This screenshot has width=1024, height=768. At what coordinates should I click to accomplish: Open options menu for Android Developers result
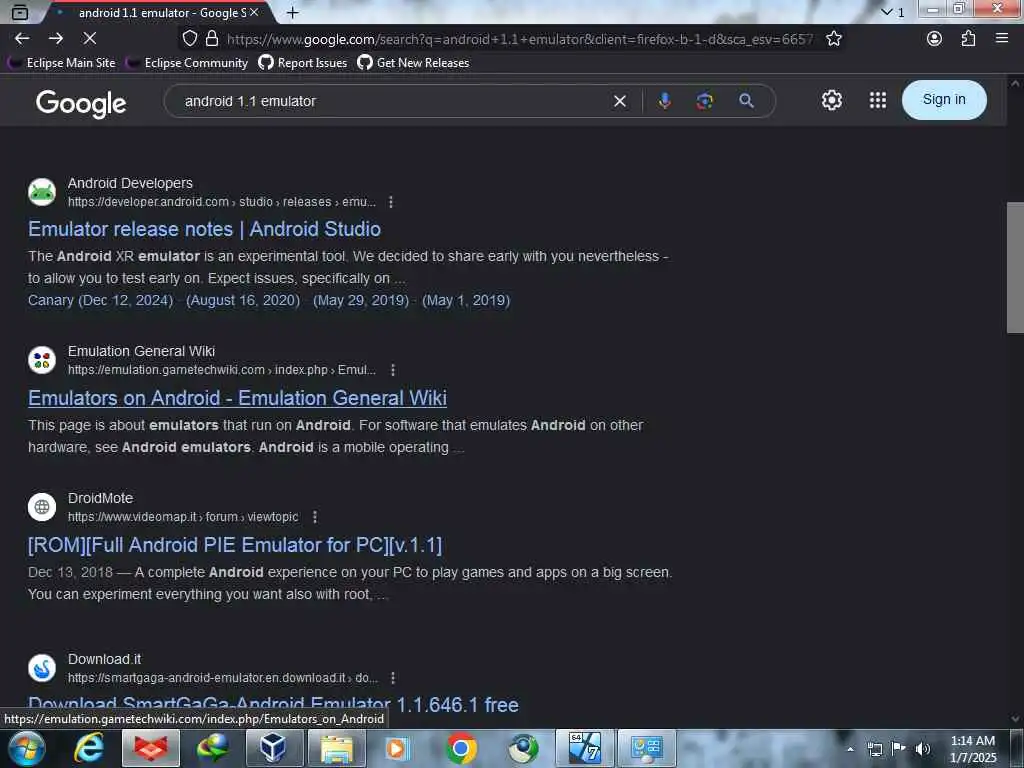point(391,202)
